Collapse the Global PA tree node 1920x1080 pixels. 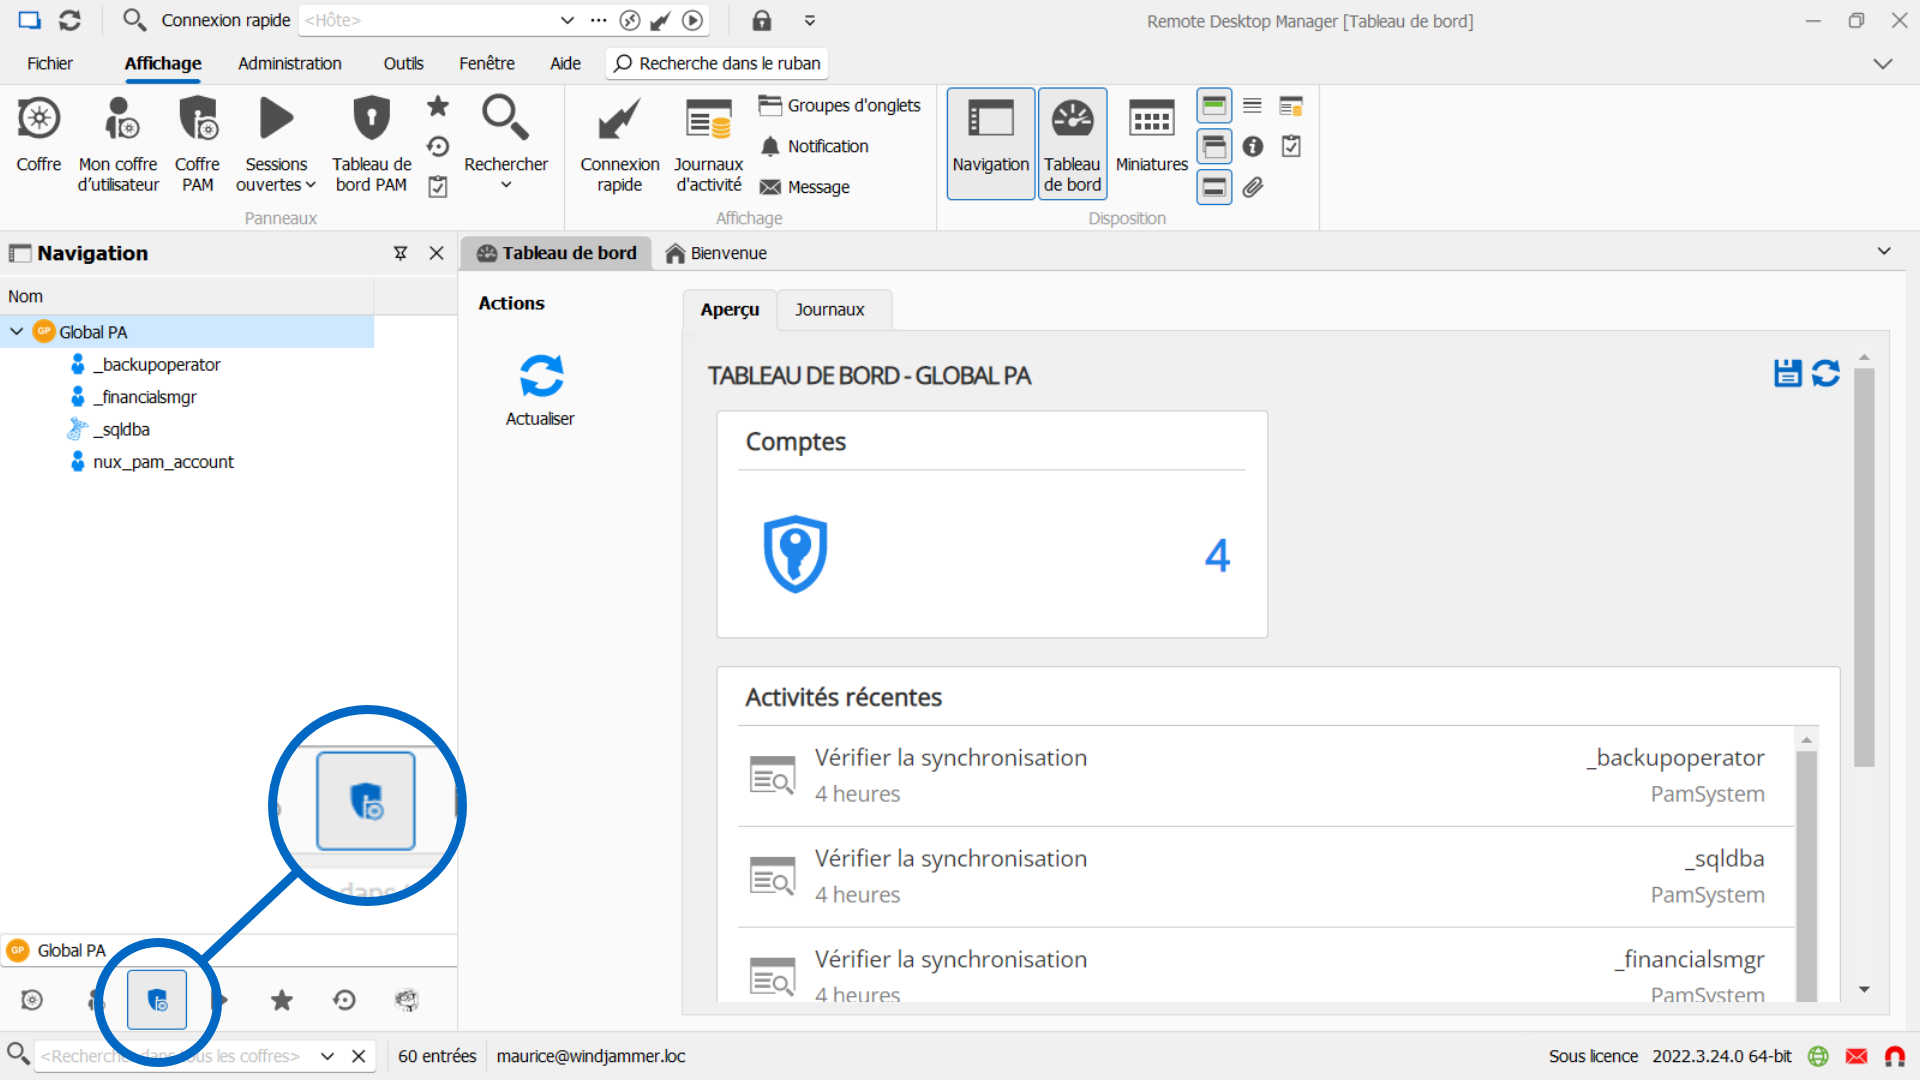[x=17, y=332]
